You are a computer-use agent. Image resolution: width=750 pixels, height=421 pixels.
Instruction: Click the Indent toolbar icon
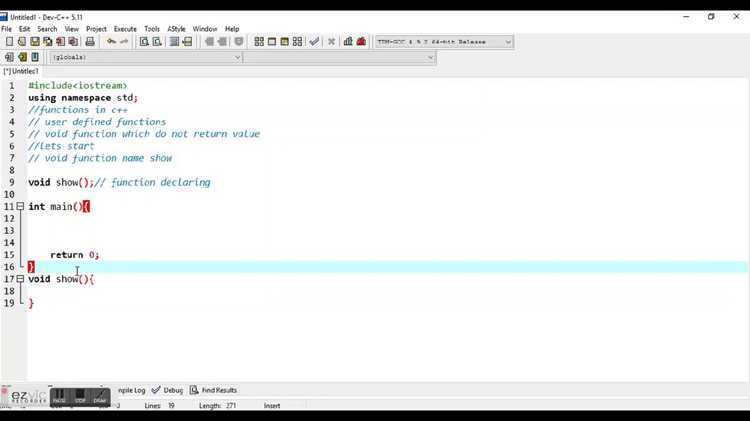click(209, 42)
